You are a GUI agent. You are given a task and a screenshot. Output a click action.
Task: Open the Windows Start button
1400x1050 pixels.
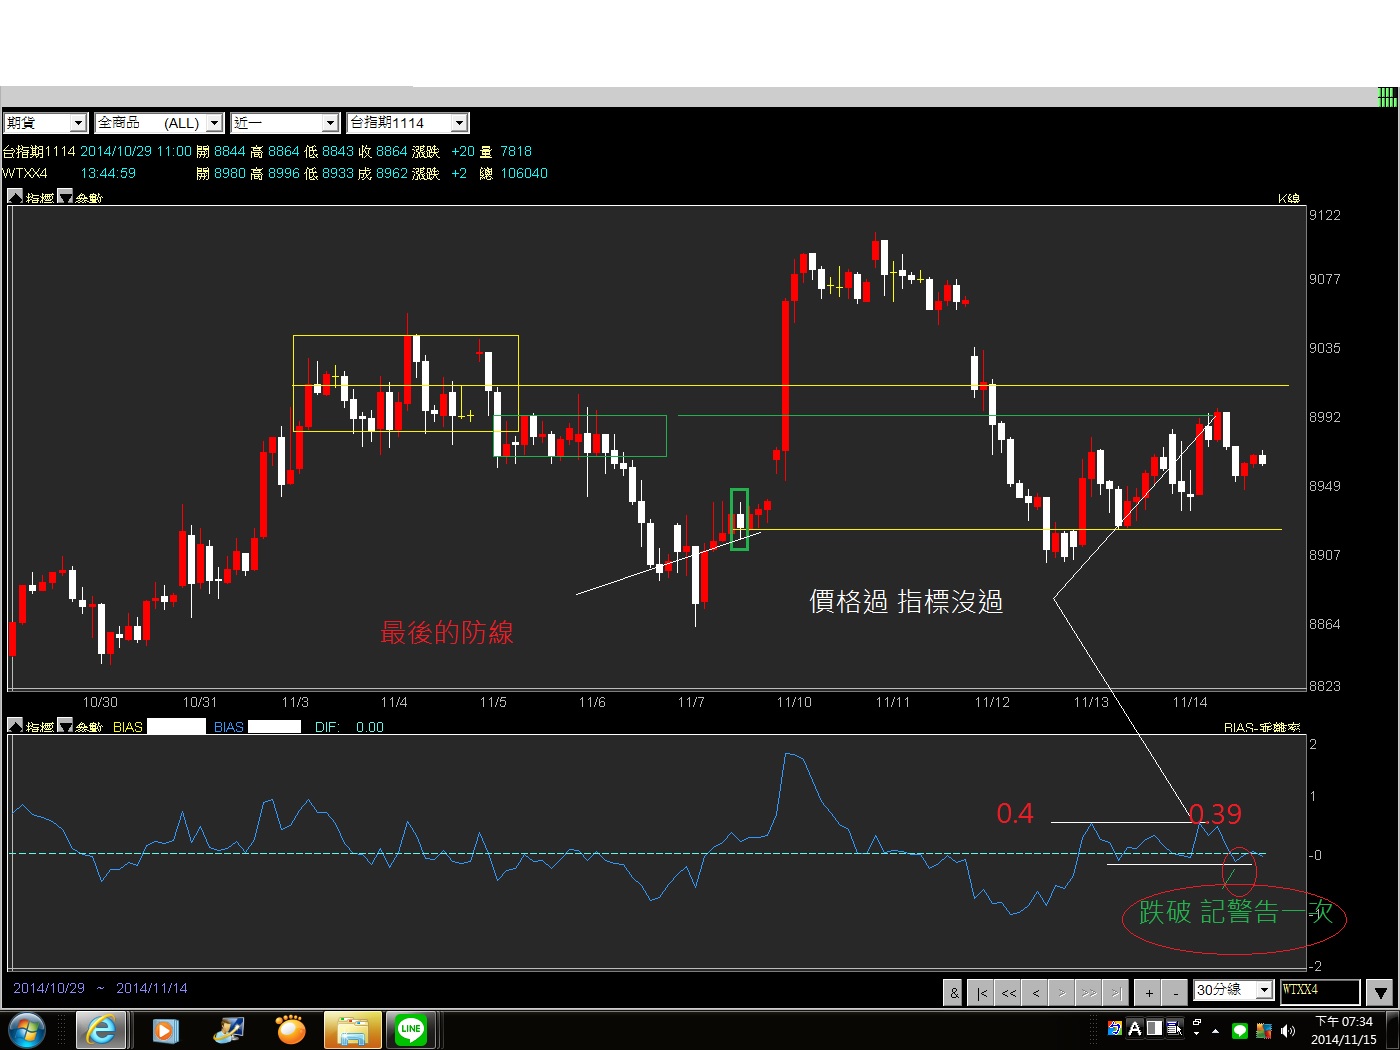coord(25,1030)
